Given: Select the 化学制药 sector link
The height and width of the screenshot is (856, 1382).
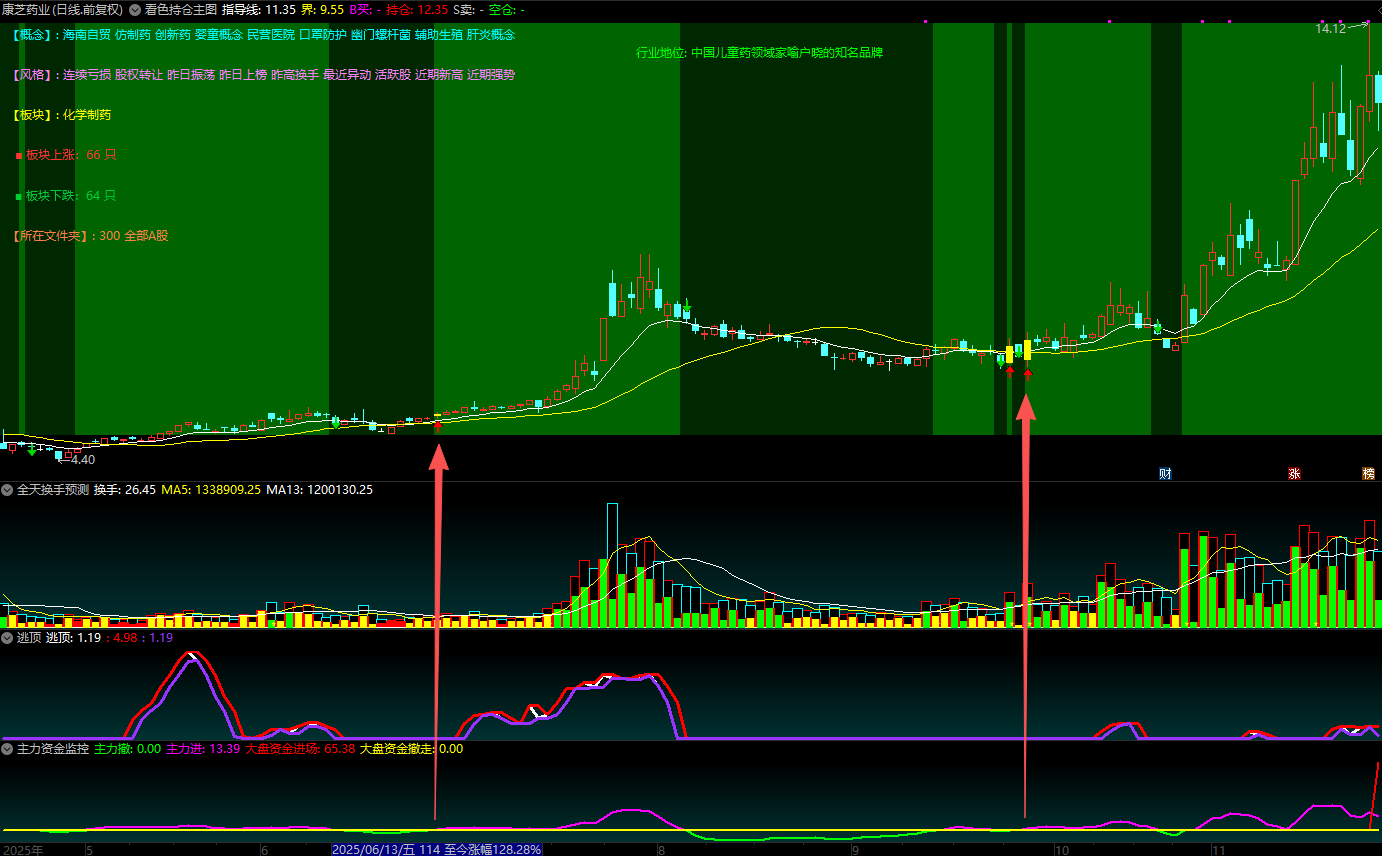Looking at the screenshot, I should [x=87, y=115].
